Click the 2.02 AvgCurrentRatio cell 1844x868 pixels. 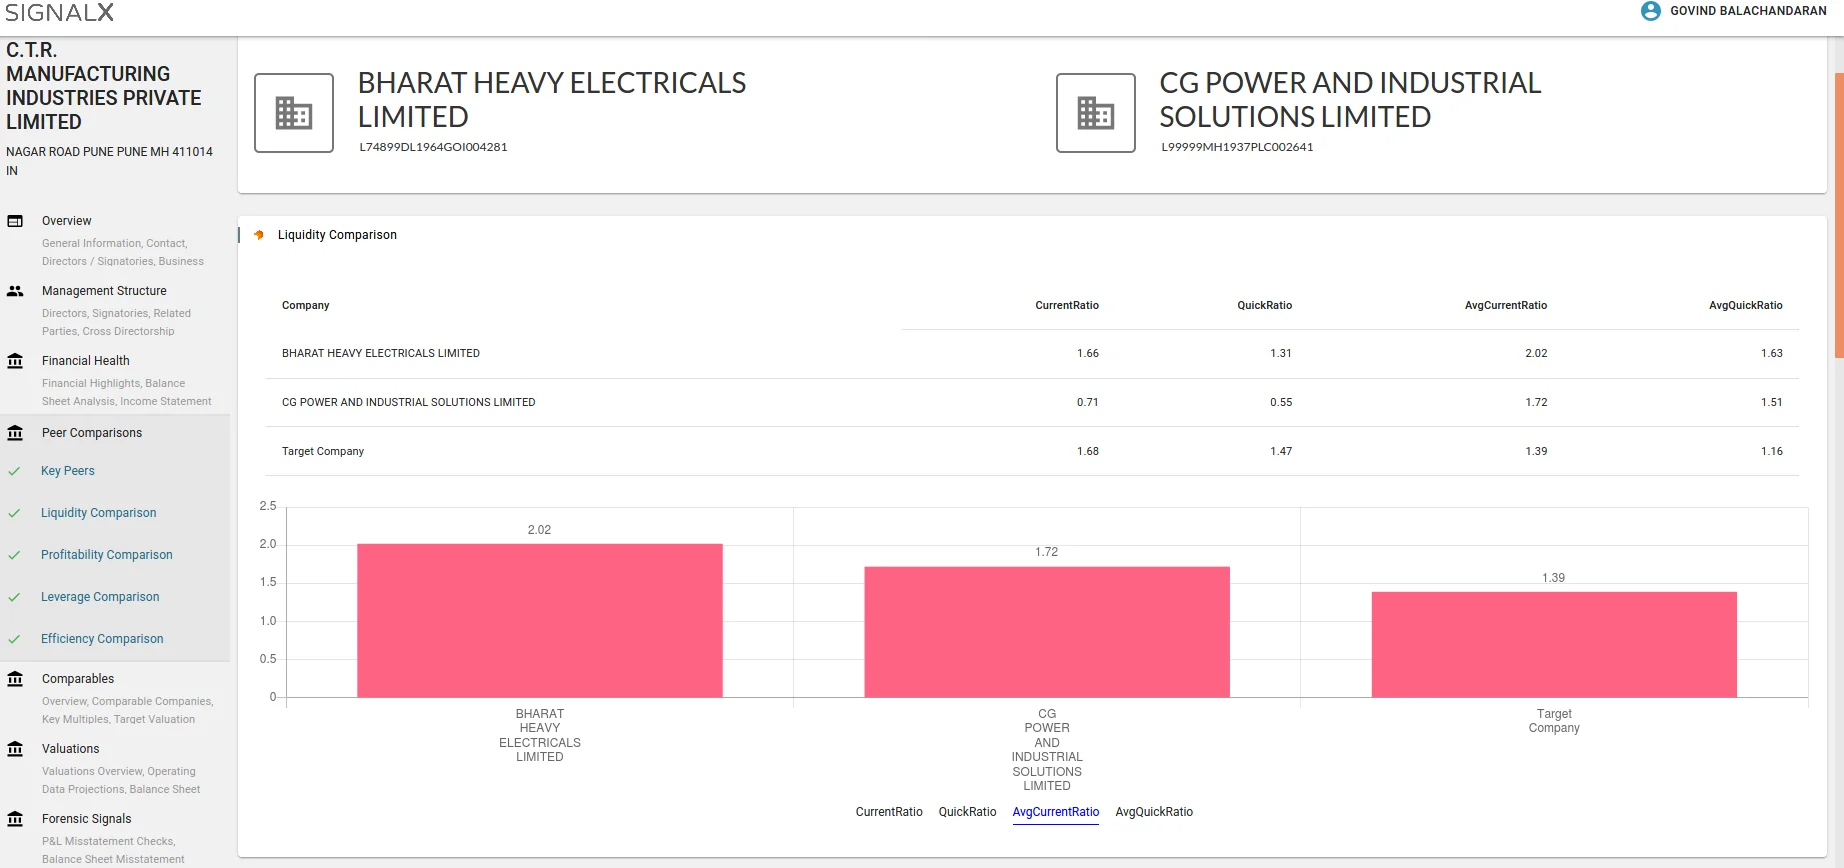pyautogui.click(x=1536, y=354)
